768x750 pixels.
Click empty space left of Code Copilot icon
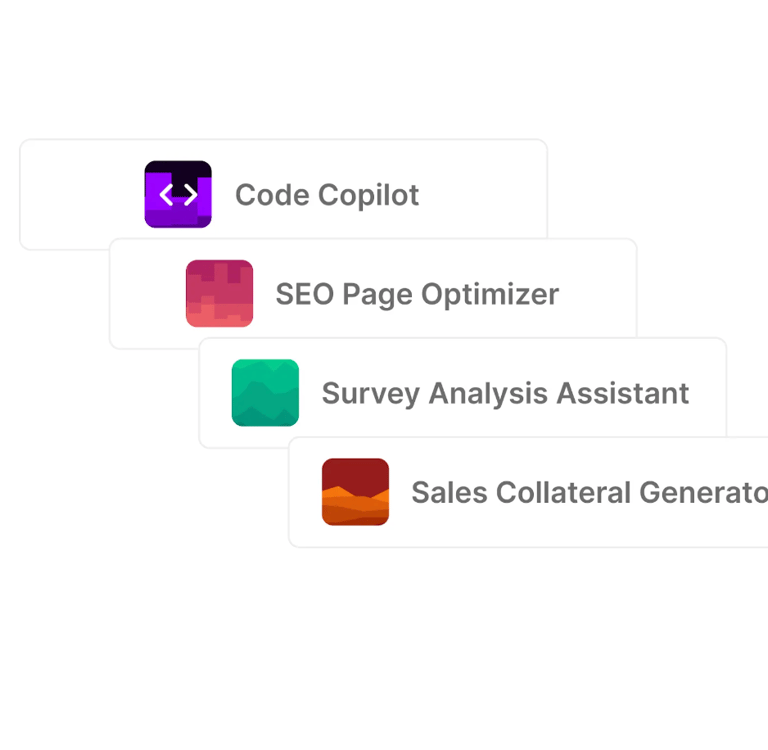pyautogui.click(x=82, y=195)
